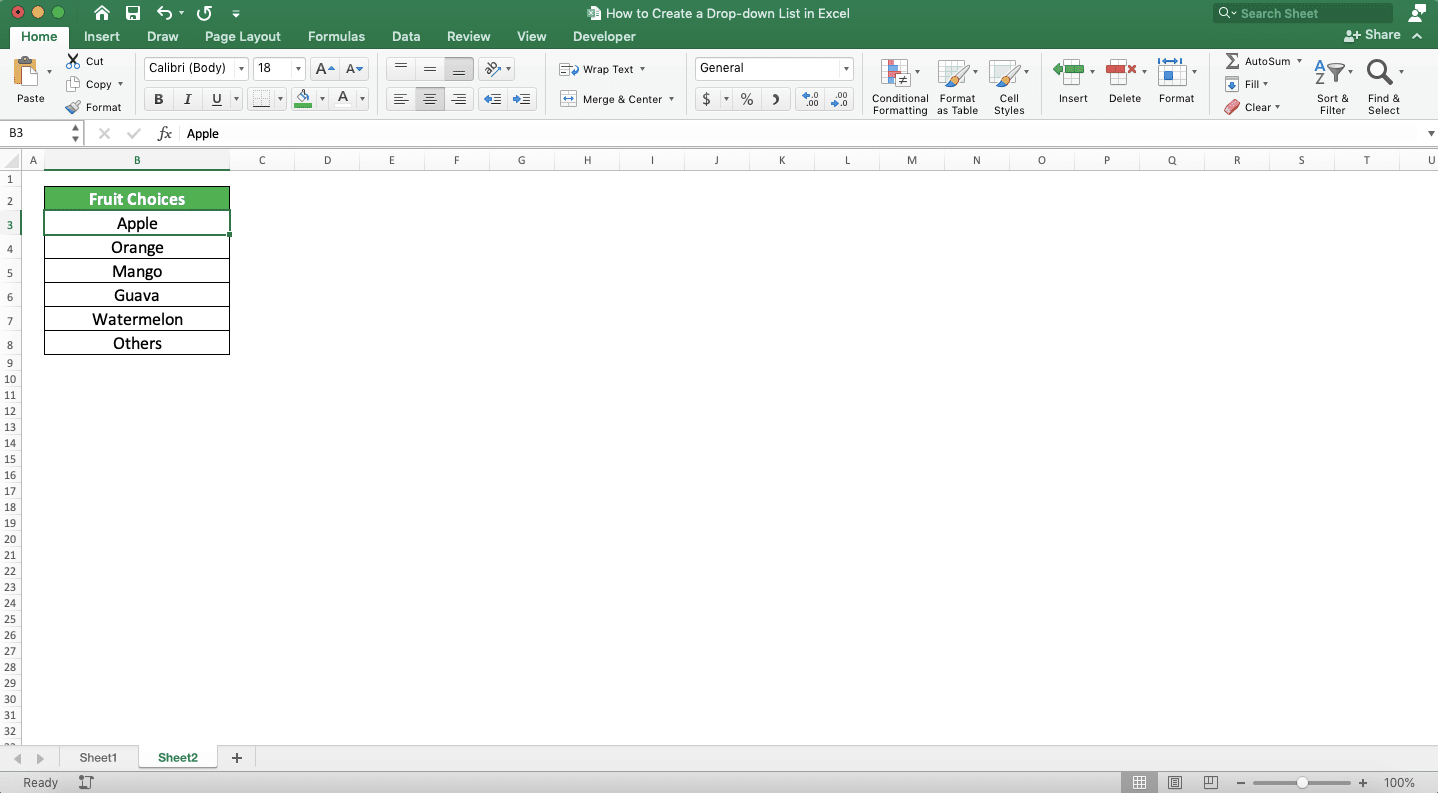Insert function using the fx icon

click(165, 133)
